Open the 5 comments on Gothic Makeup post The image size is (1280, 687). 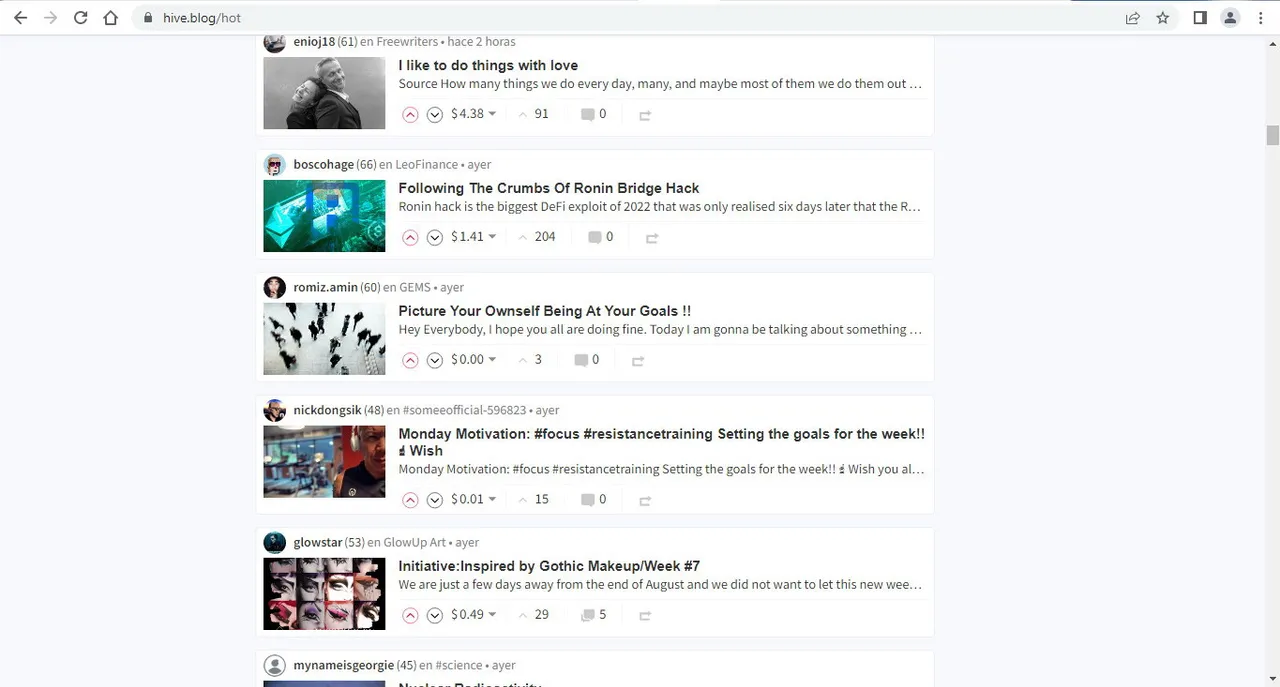pyautogui.click(x=594, y=615)
